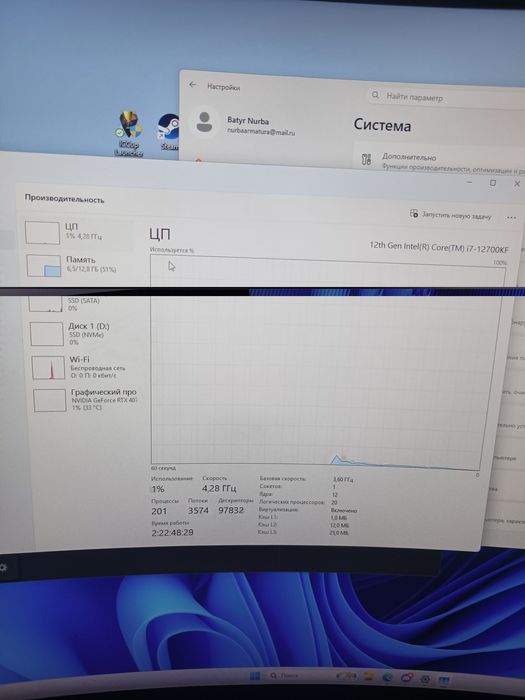Open File Explorer from the taskbar

tap(369, 677)
